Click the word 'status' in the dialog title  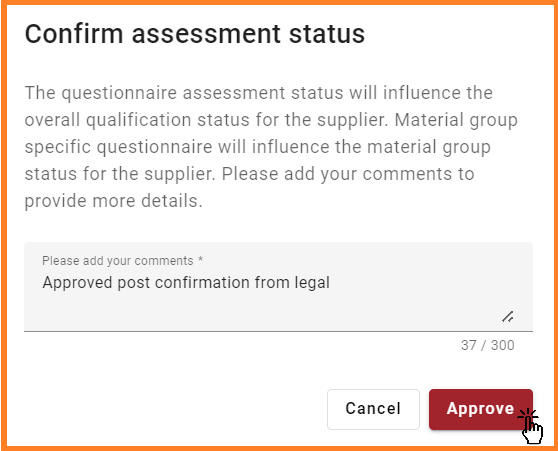[327, 34]
